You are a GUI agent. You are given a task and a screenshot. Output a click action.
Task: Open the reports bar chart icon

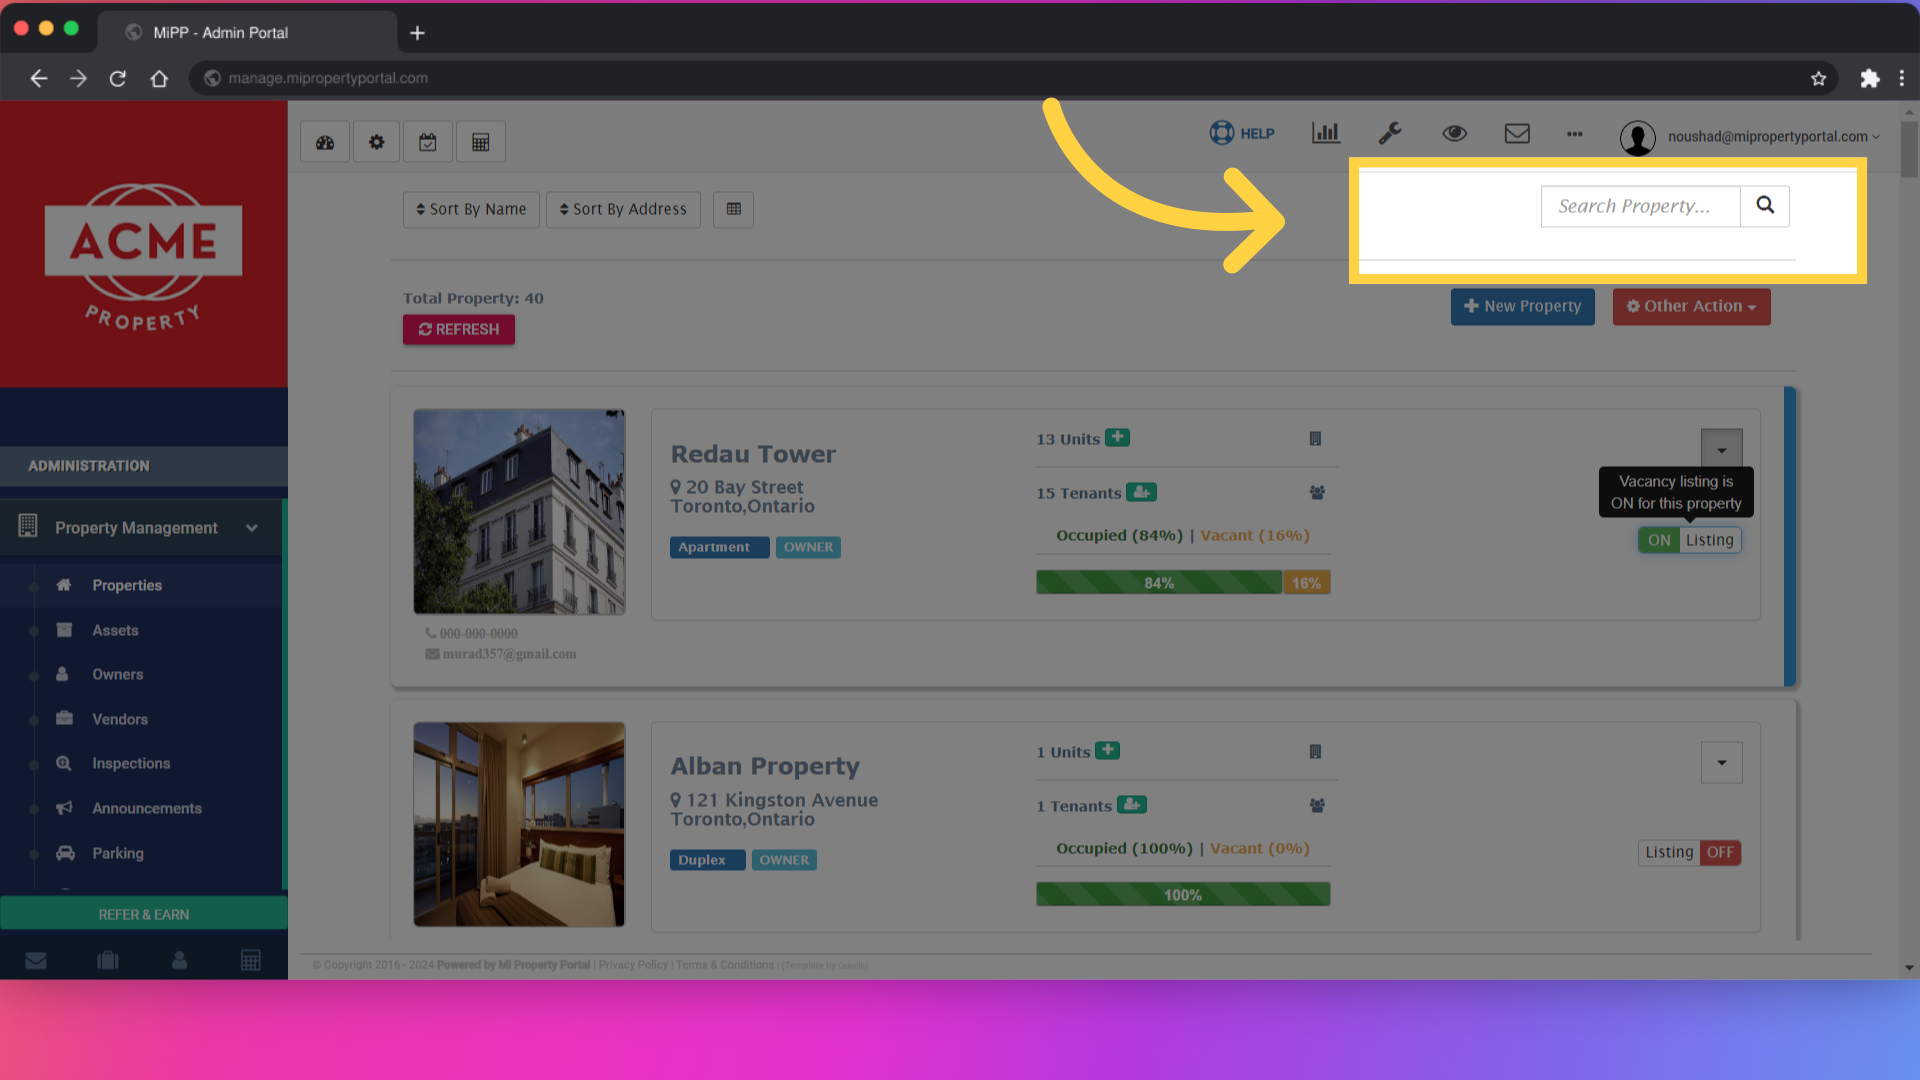click(1325, 133)
